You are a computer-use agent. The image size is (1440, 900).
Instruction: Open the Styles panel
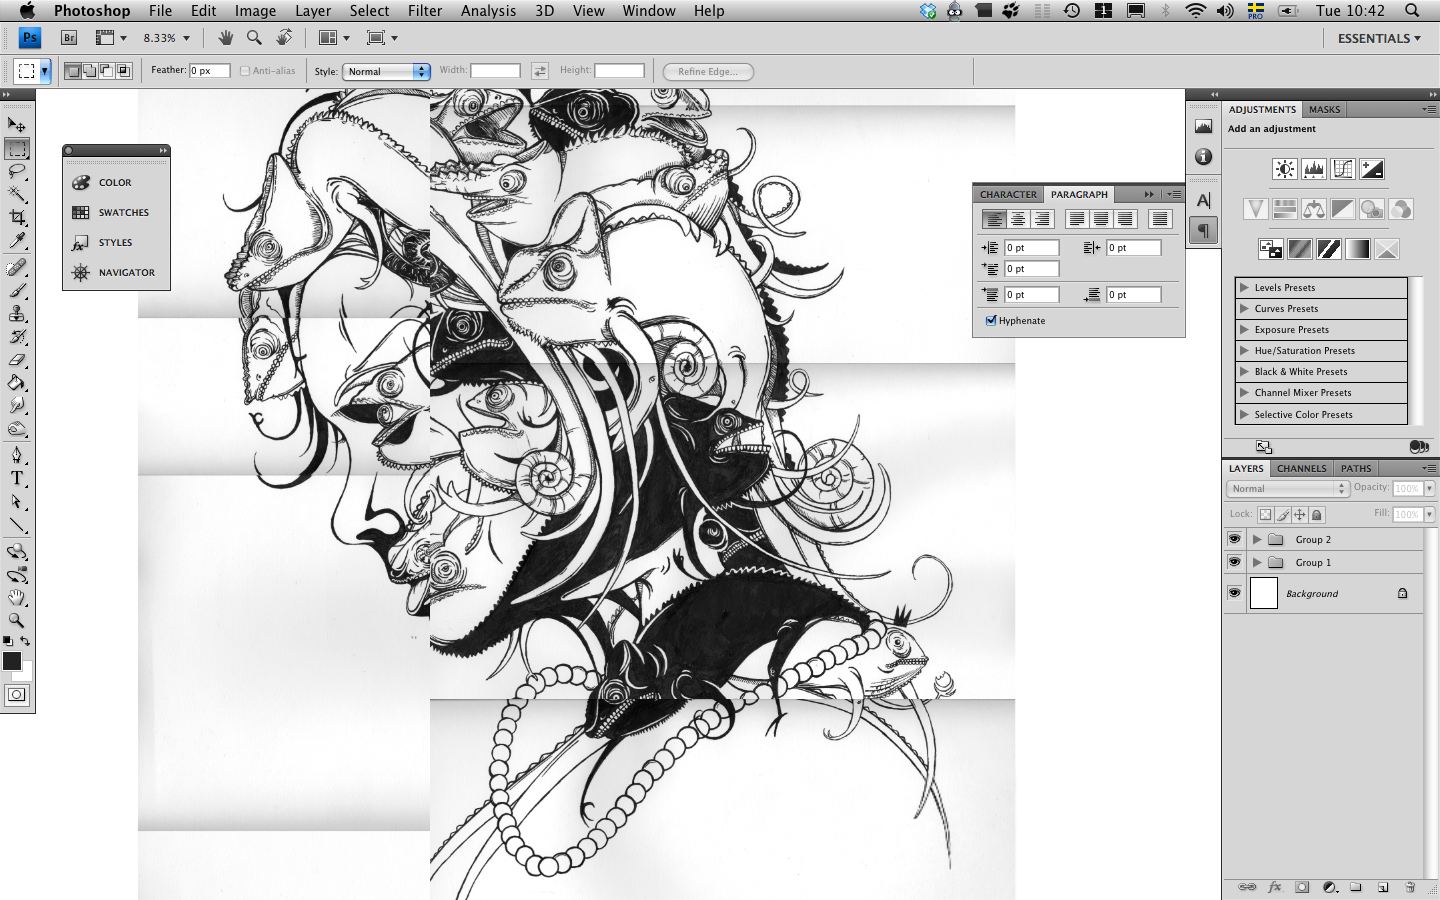click(116, 243)
